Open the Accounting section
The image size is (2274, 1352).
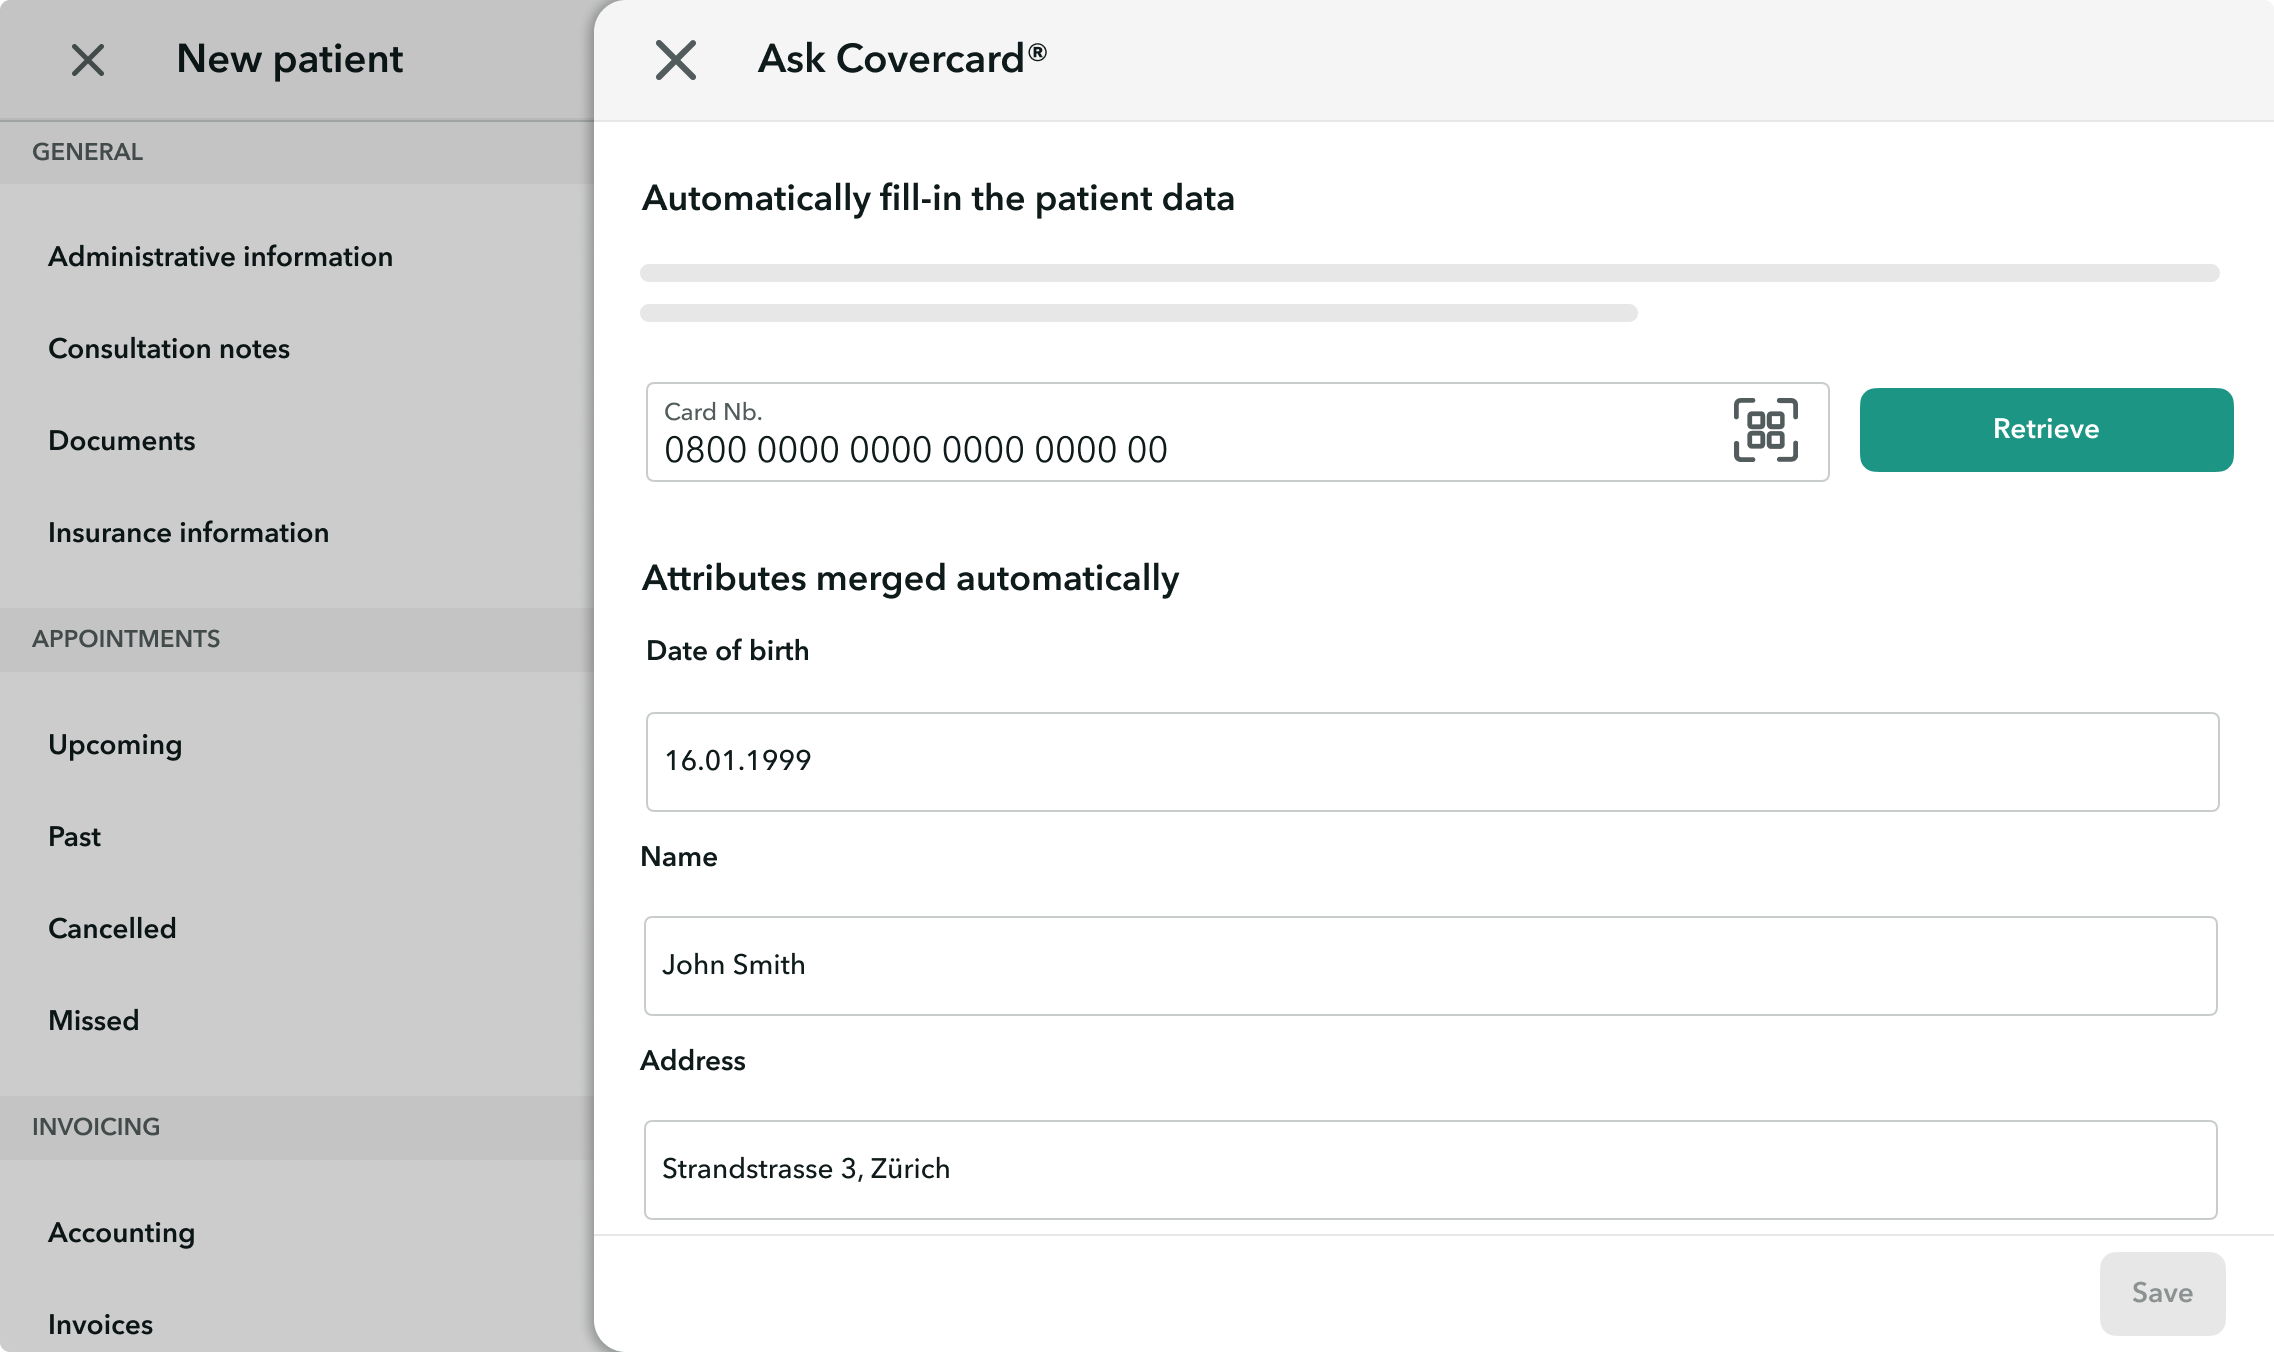pyautogui.click(x=121, y=1232)
